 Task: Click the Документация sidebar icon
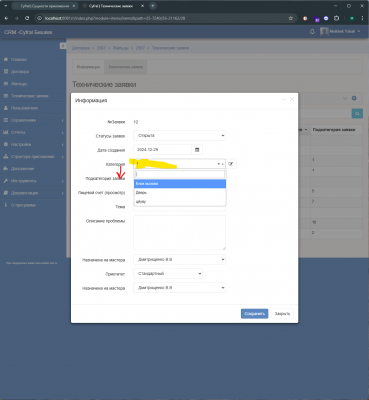click(x=6, y=193)
